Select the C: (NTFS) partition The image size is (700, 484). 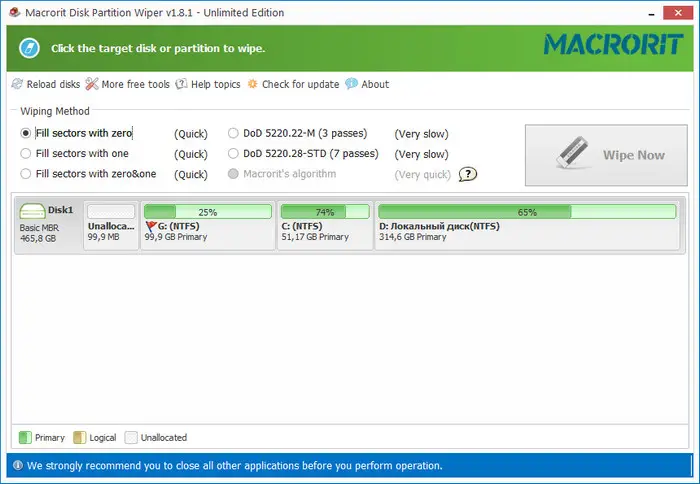[x=325, y=225]
